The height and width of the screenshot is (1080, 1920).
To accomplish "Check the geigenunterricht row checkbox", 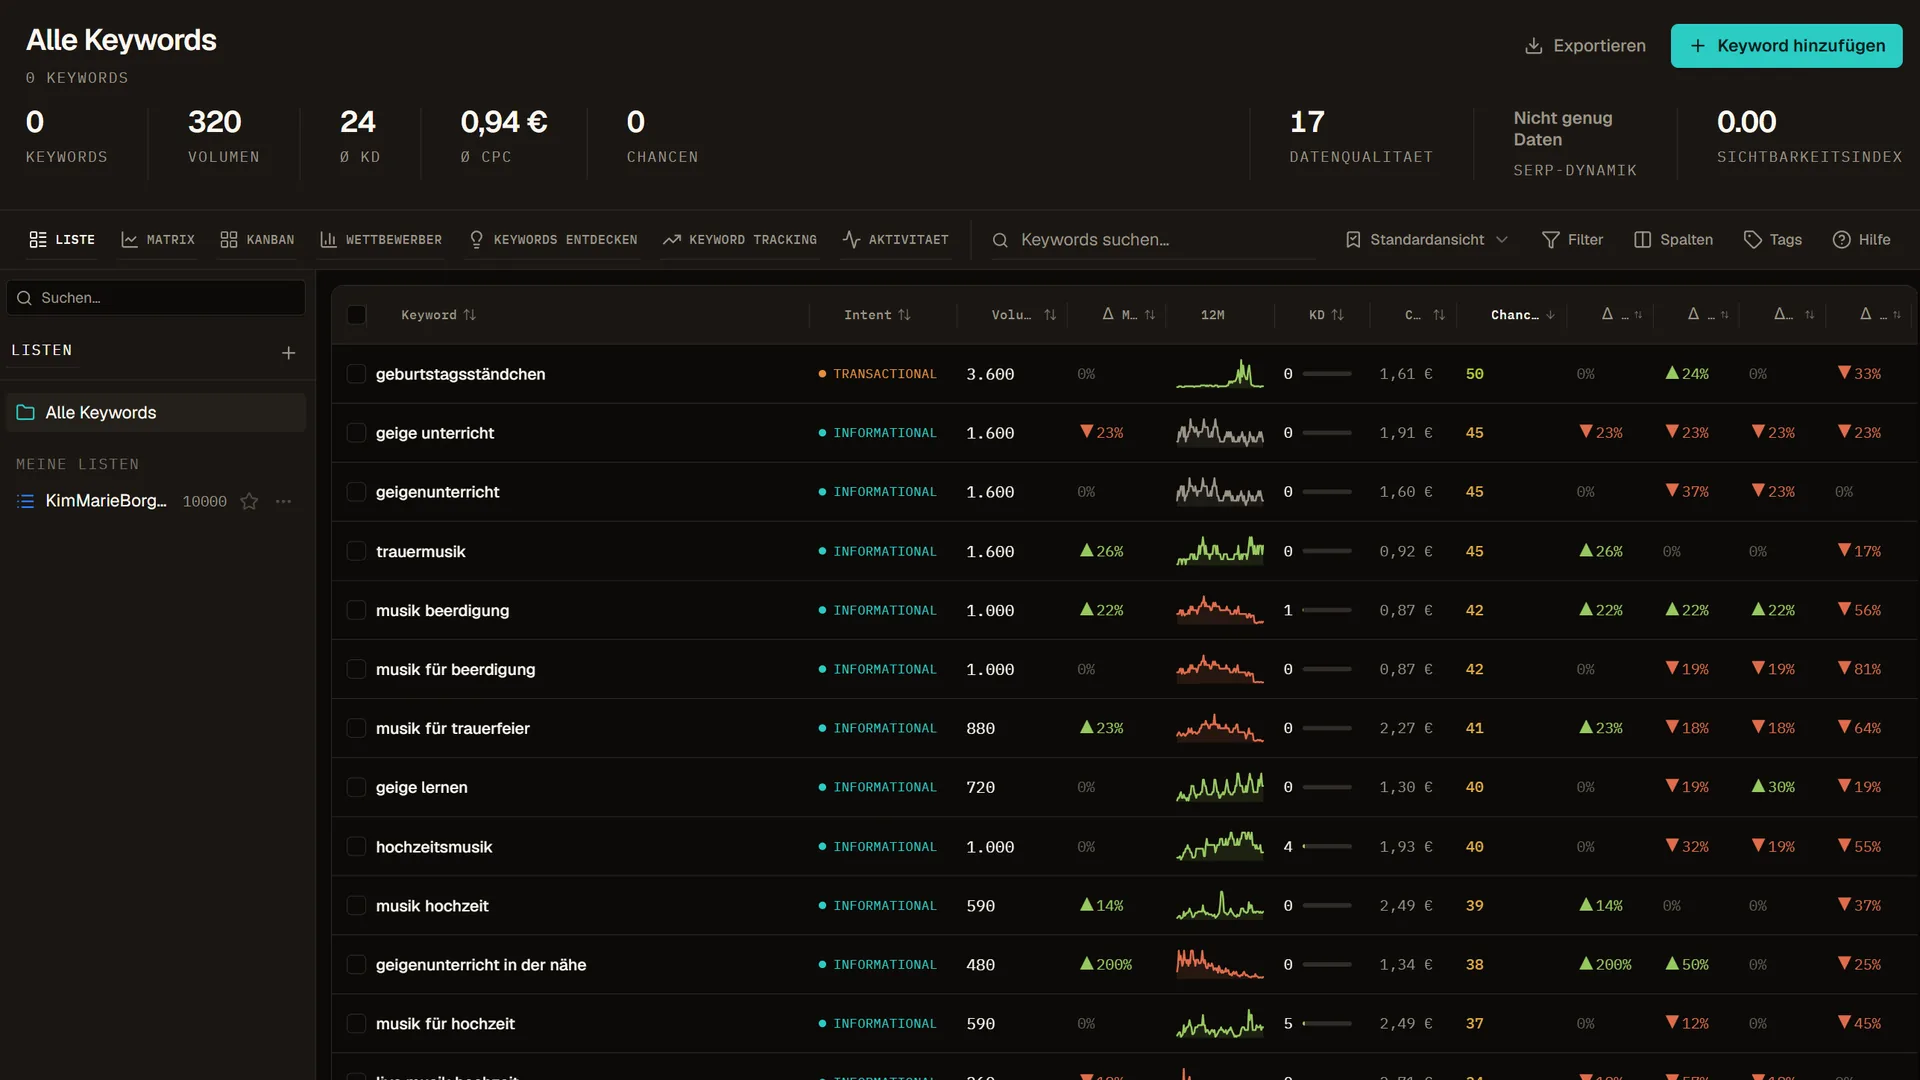I will 356,492.
